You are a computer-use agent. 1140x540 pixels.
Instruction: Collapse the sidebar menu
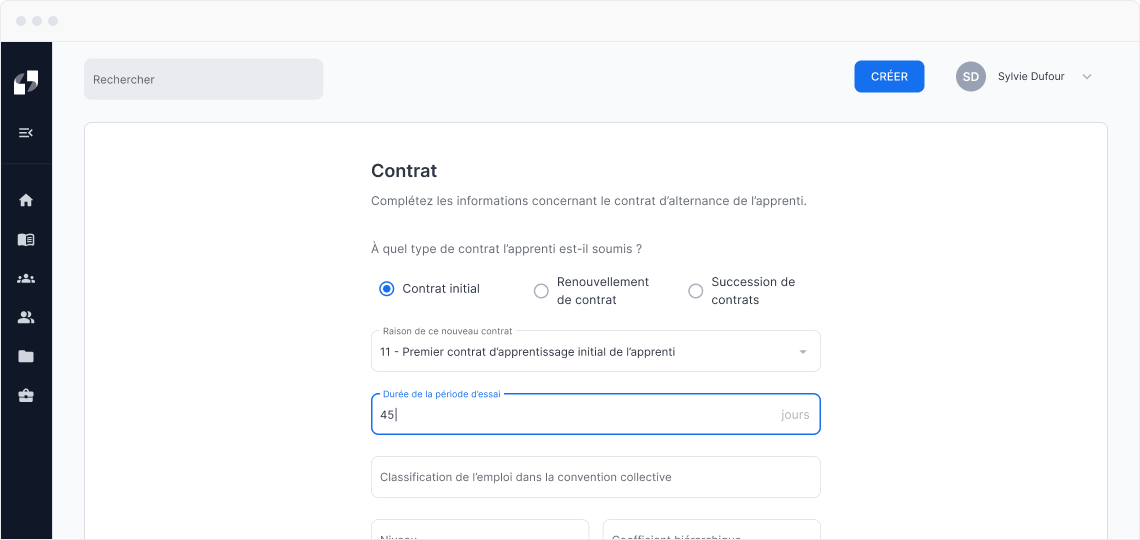pos(26,133)
